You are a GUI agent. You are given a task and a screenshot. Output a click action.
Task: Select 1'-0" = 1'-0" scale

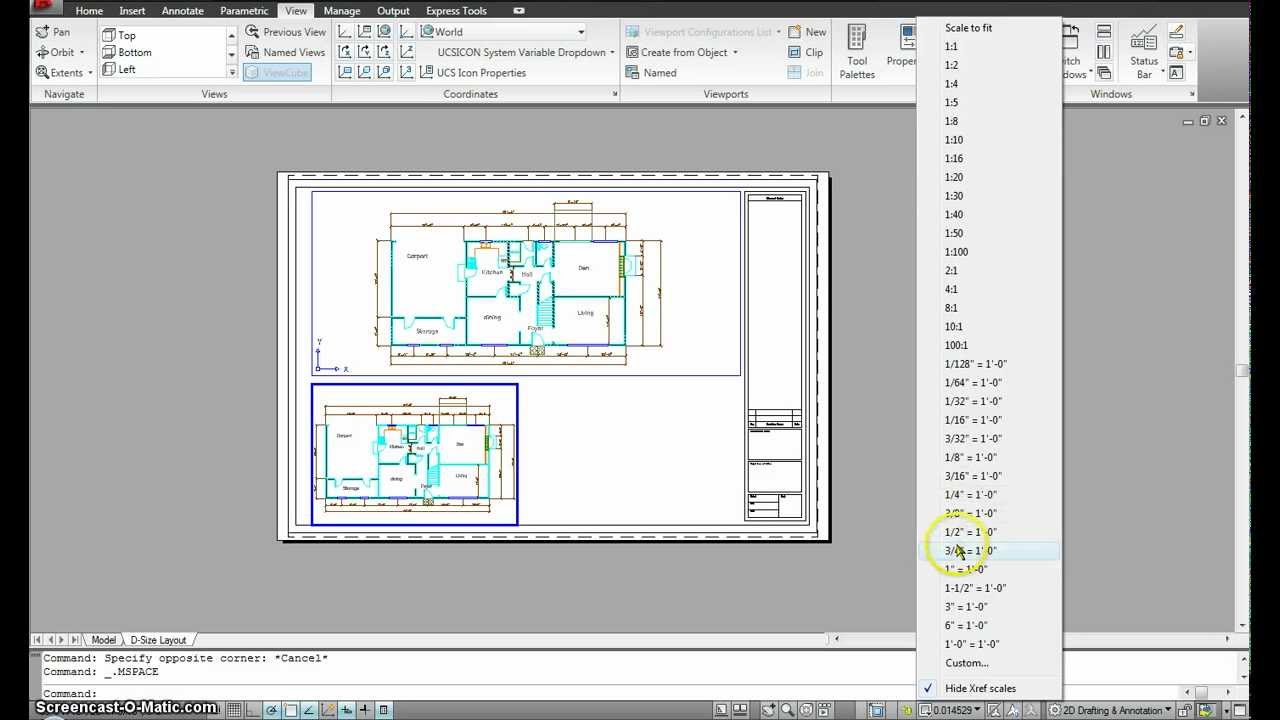pyautogui.click(x=989, y=644)
